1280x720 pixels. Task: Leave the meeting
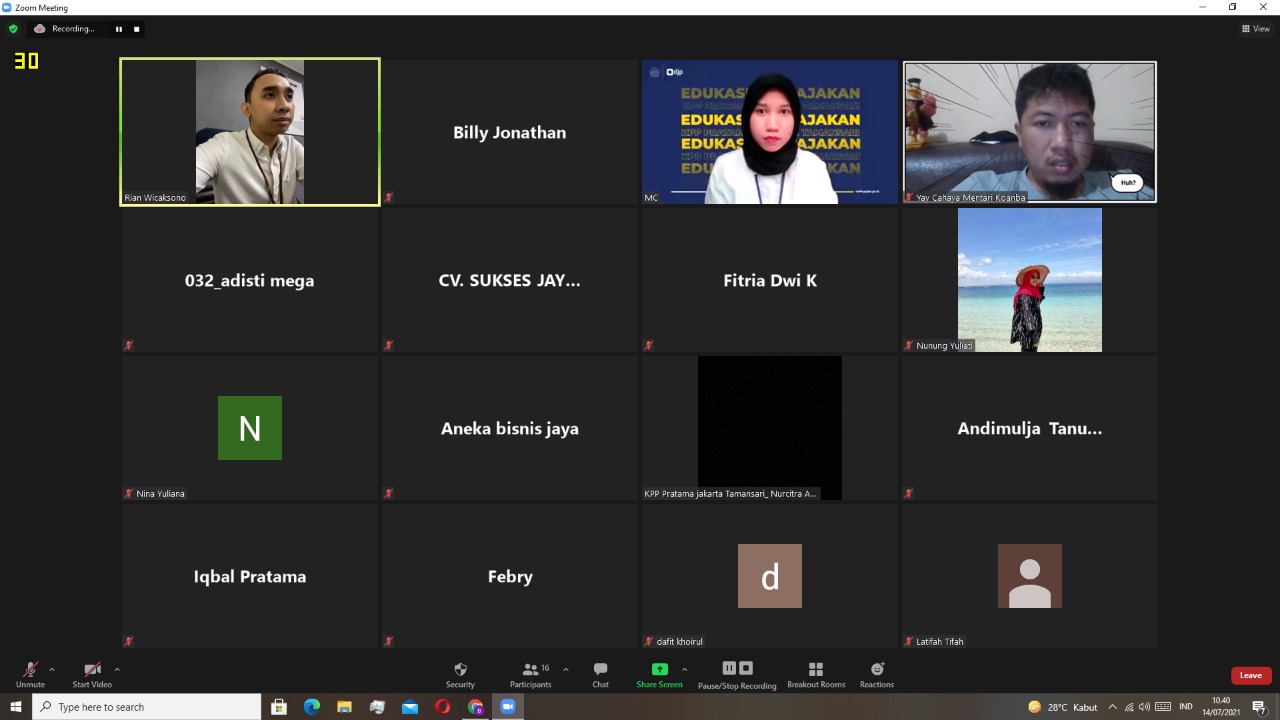click(1250, 675)
